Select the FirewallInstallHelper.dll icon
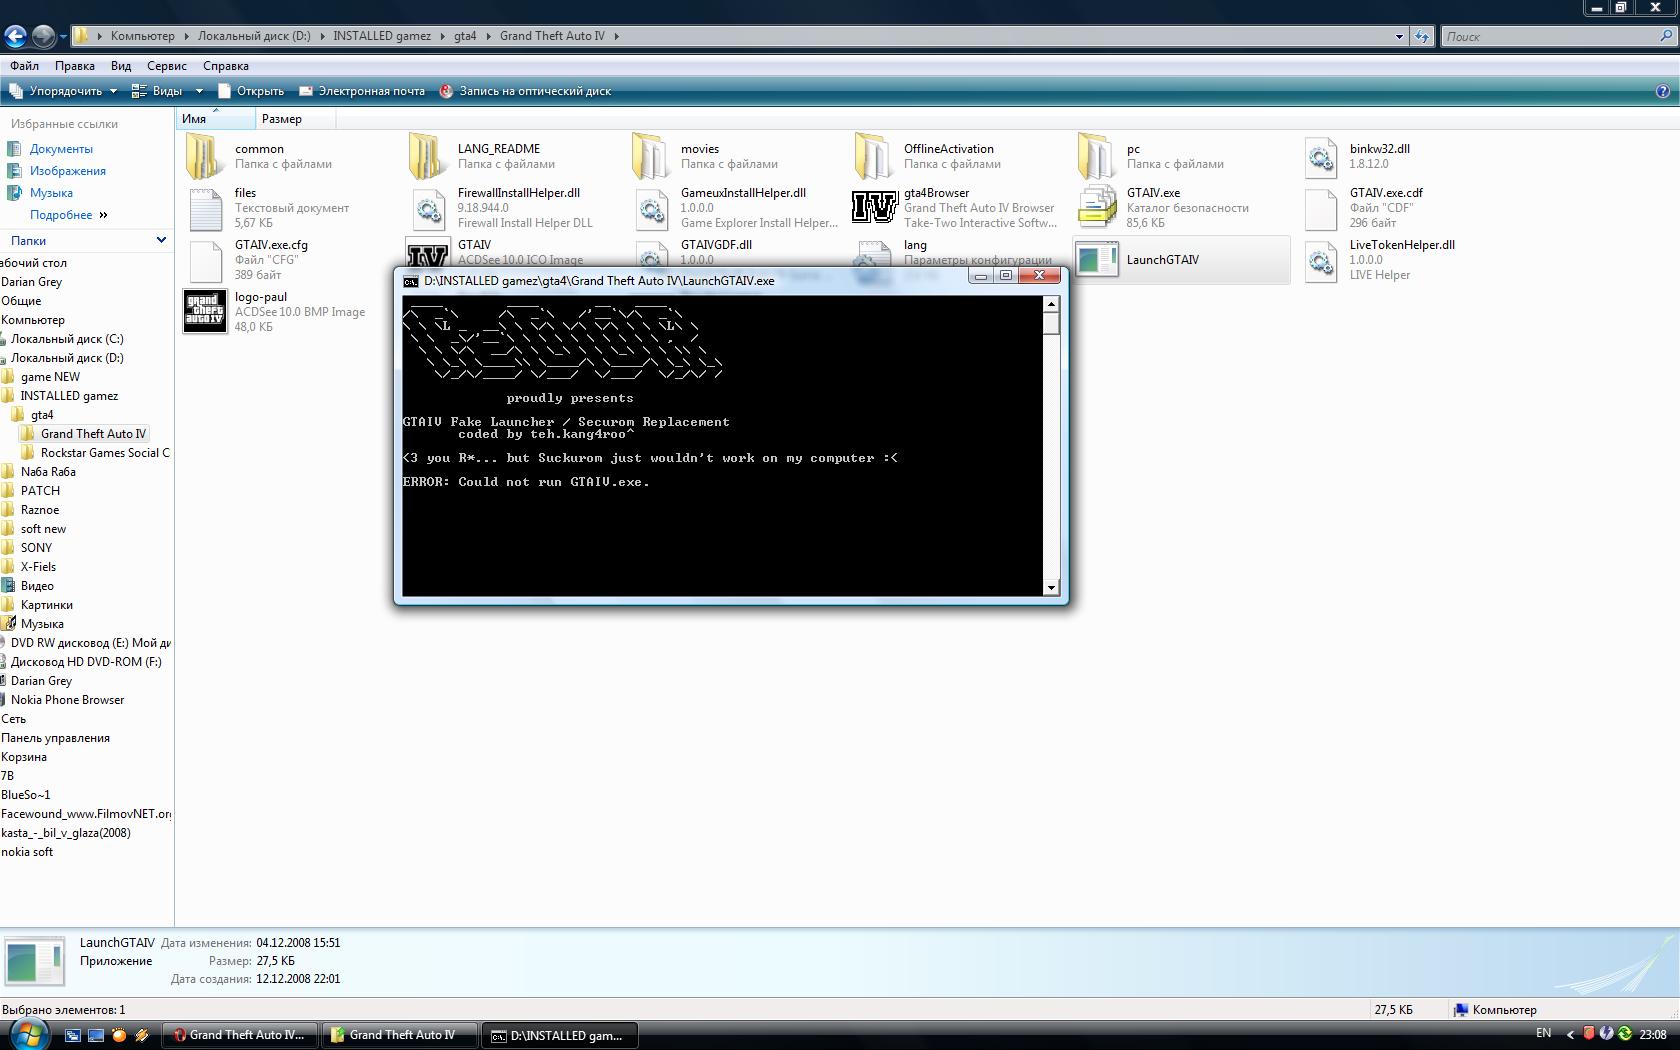The height and width of the screenshot is (1050, 1680). 428,208
